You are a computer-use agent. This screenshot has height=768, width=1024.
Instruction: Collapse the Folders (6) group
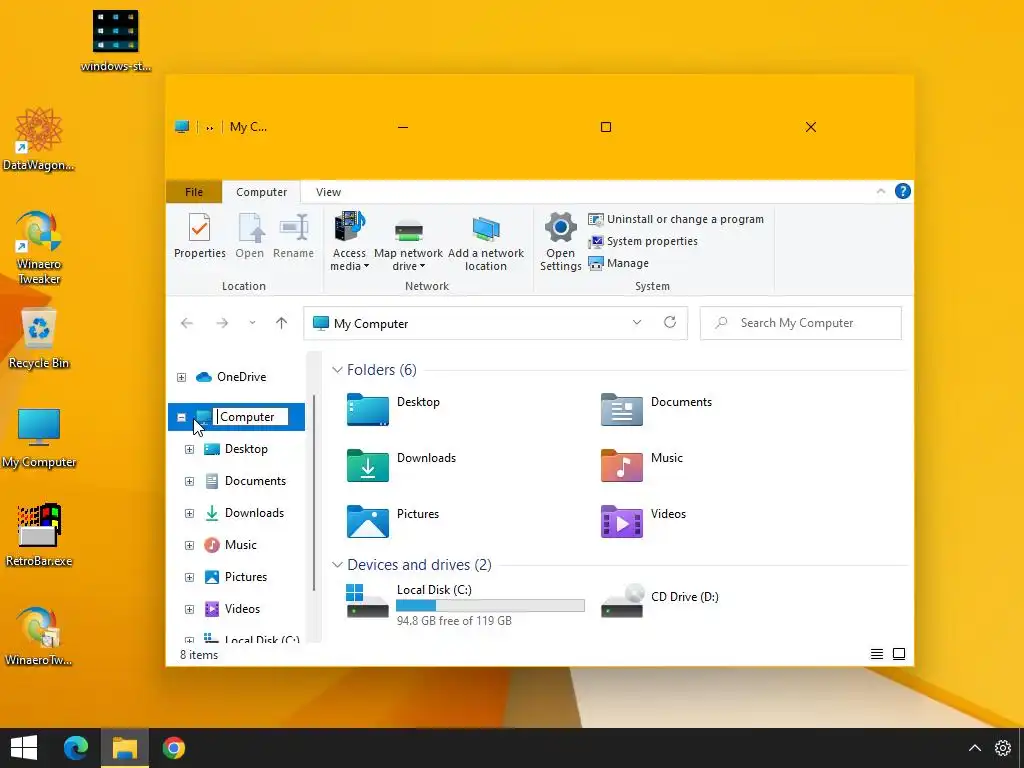(x=337, y=370)
